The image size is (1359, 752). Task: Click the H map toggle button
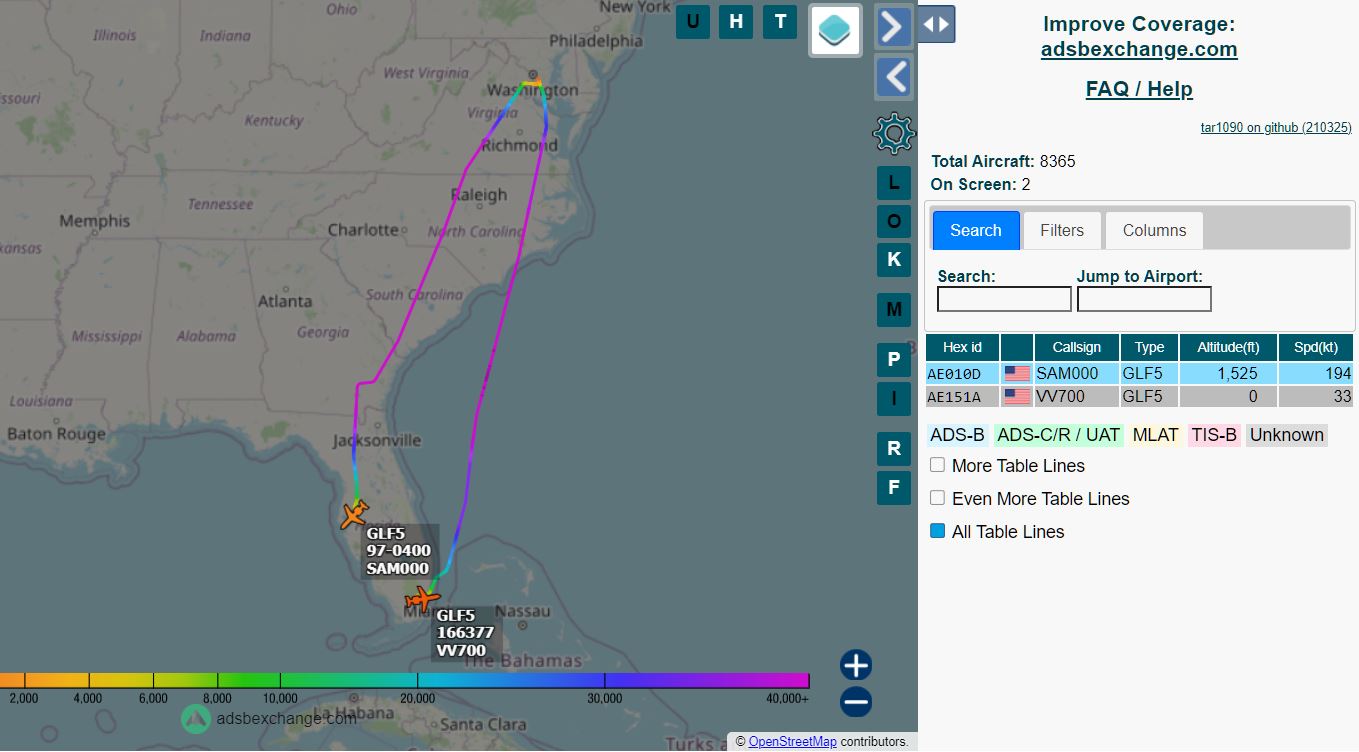coord(736,21)
